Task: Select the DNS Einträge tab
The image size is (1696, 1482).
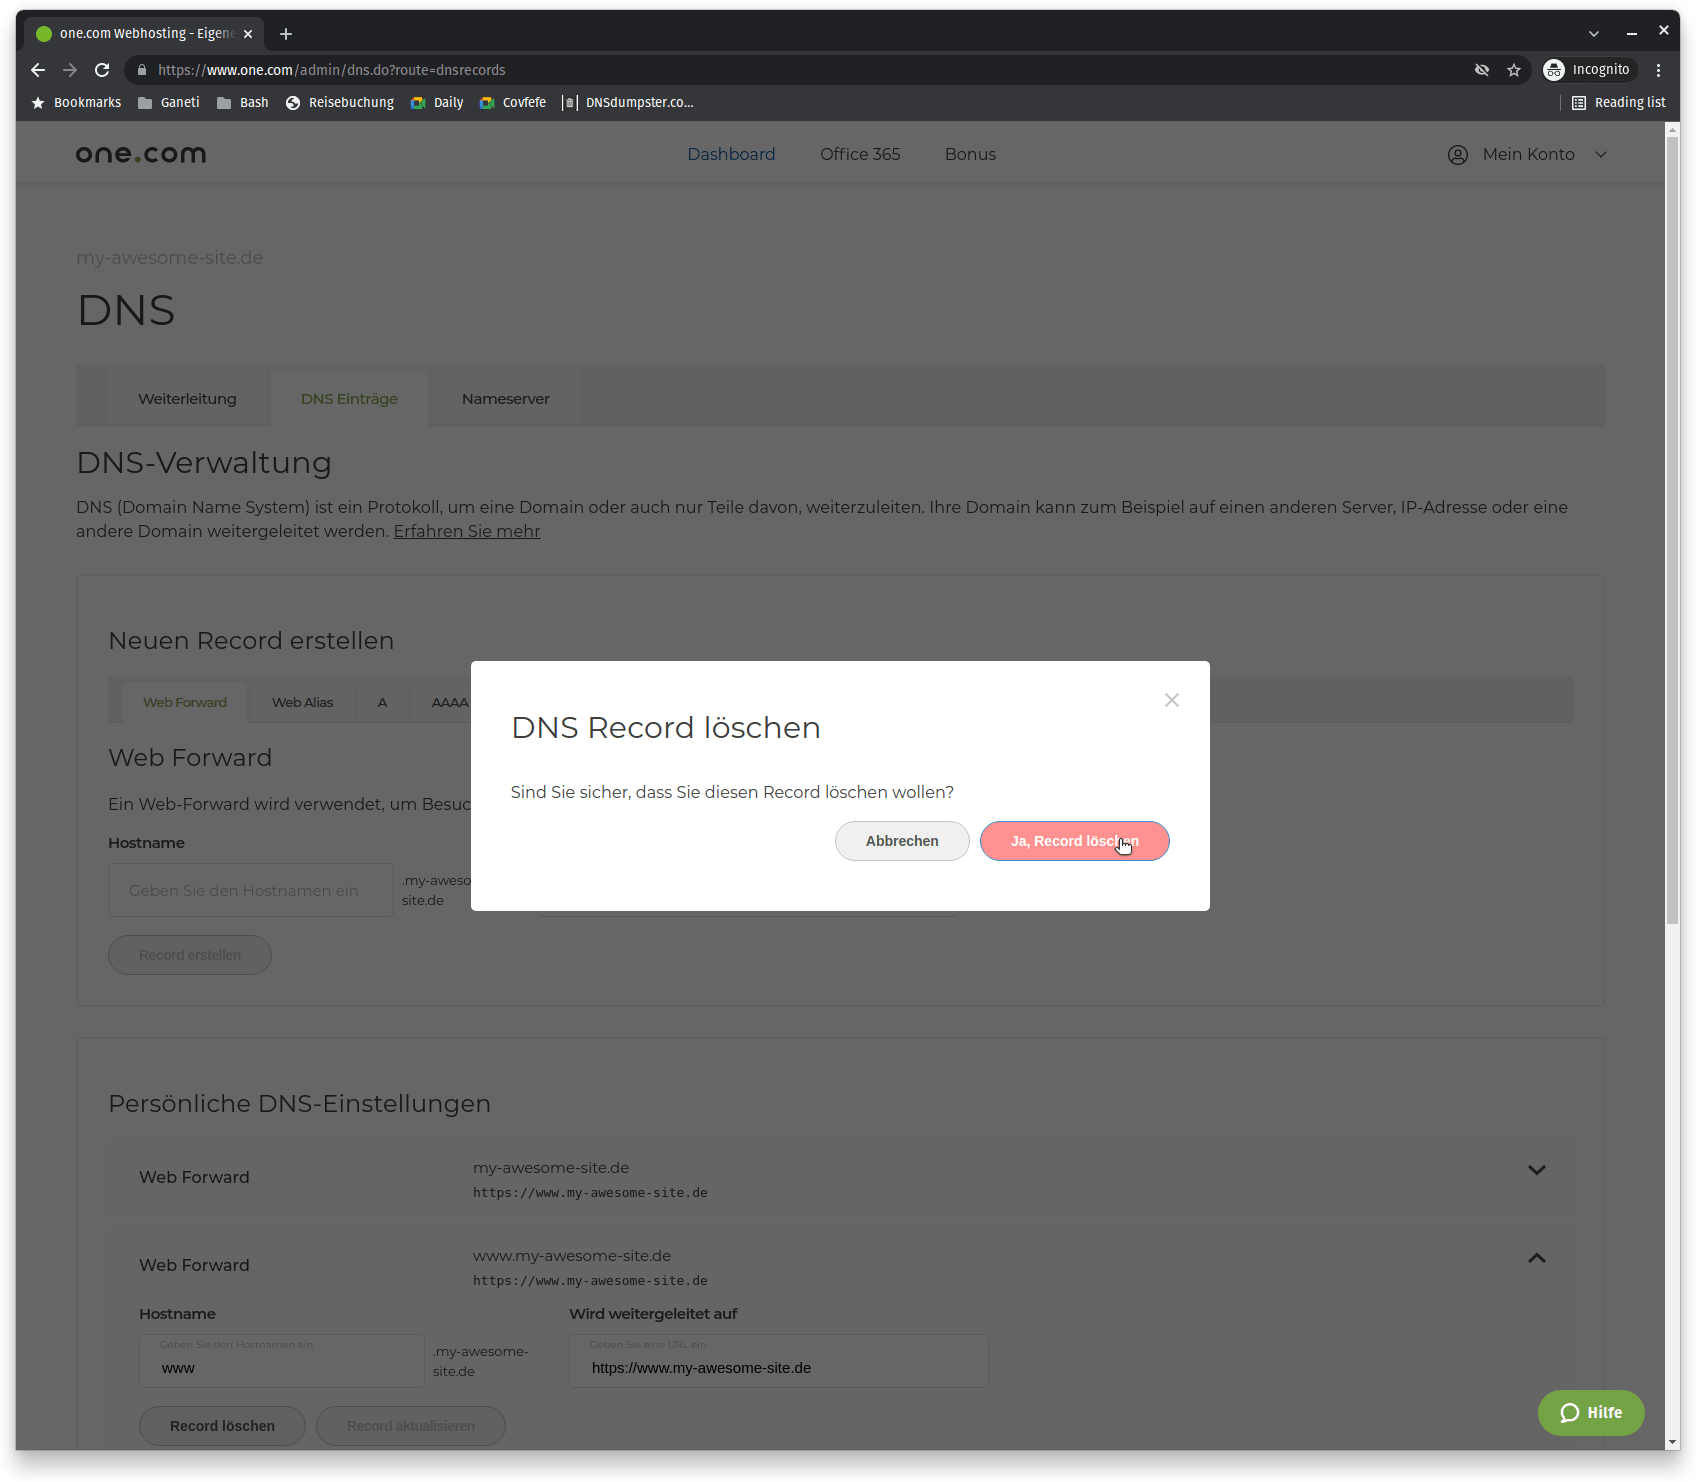Action: [x=349, y=398]
